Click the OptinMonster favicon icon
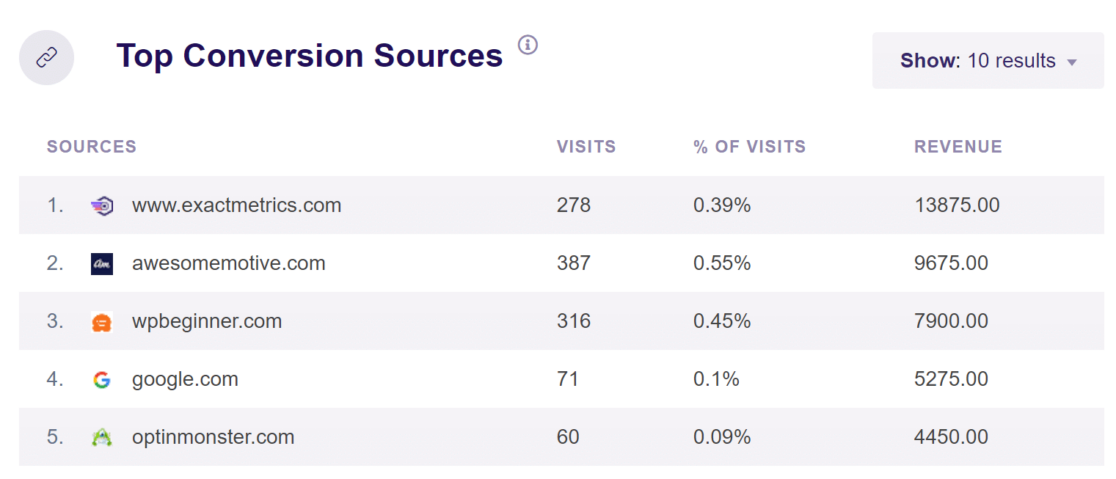 (x=101, y=438)
